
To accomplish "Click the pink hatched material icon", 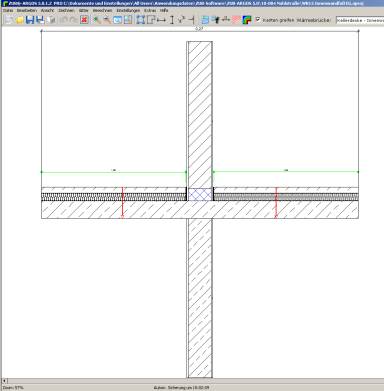I will coord(236,20).
